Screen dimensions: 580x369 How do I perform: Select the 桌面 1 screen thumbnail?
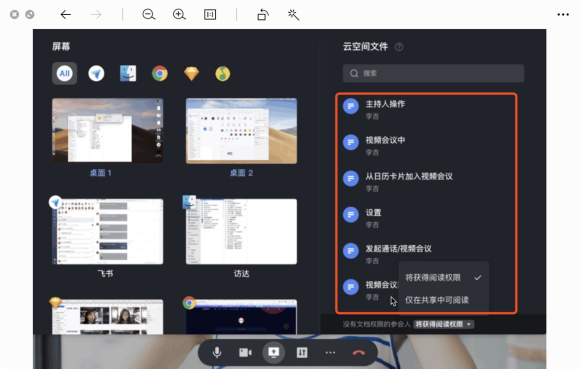tap(108, 131)
